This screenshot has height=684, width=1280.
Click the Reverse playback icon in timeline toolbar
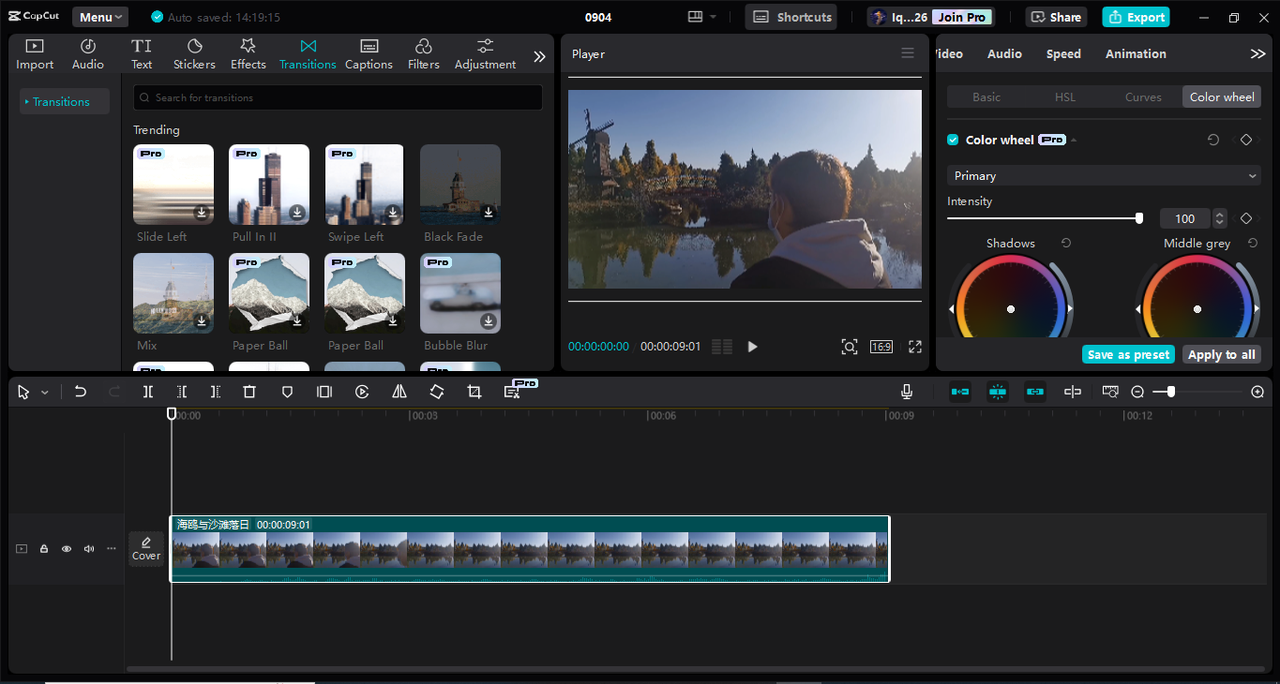362,392
